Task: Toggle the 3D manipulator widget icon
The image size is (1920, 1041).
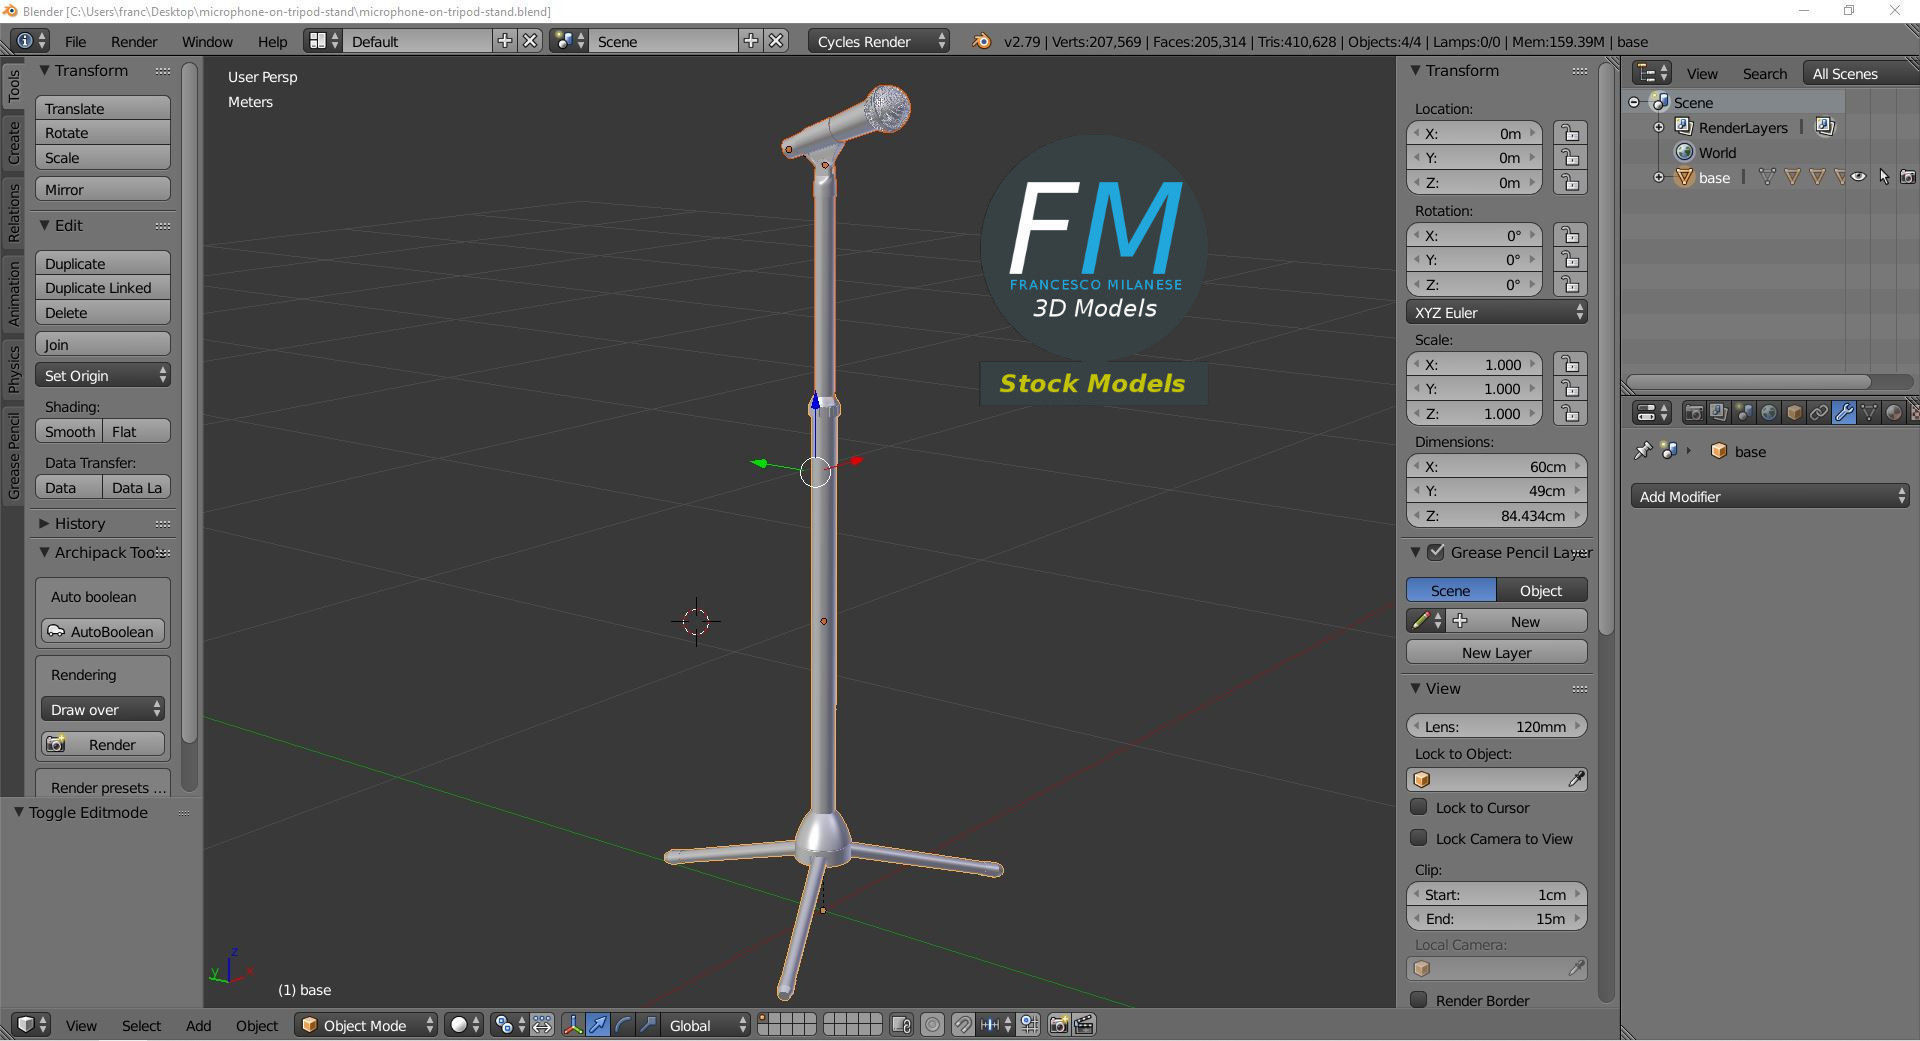Action: [573, 1025]
